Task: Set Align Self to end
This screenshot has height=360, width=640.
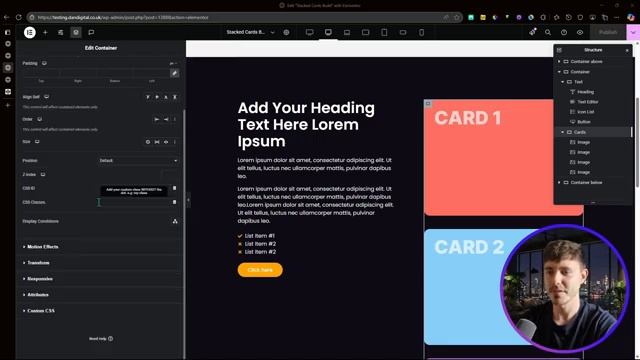Action: 166,97
